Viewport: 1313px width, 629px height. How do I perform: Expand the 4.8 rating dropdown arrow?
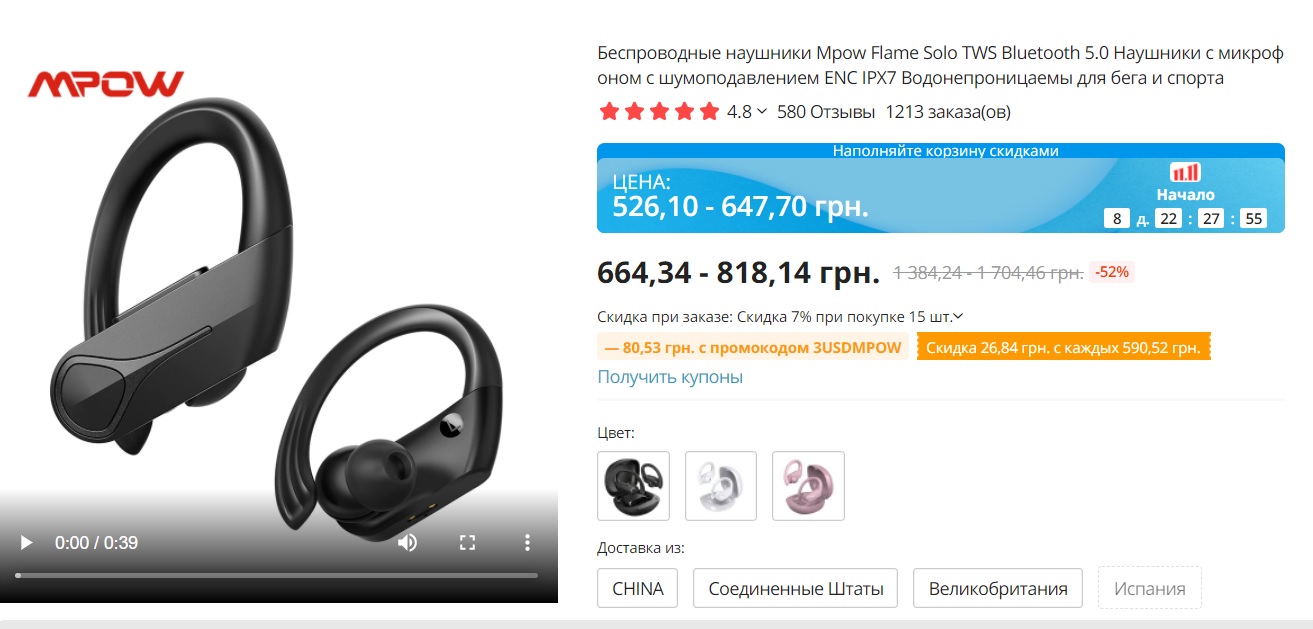(x=762, y=112)
